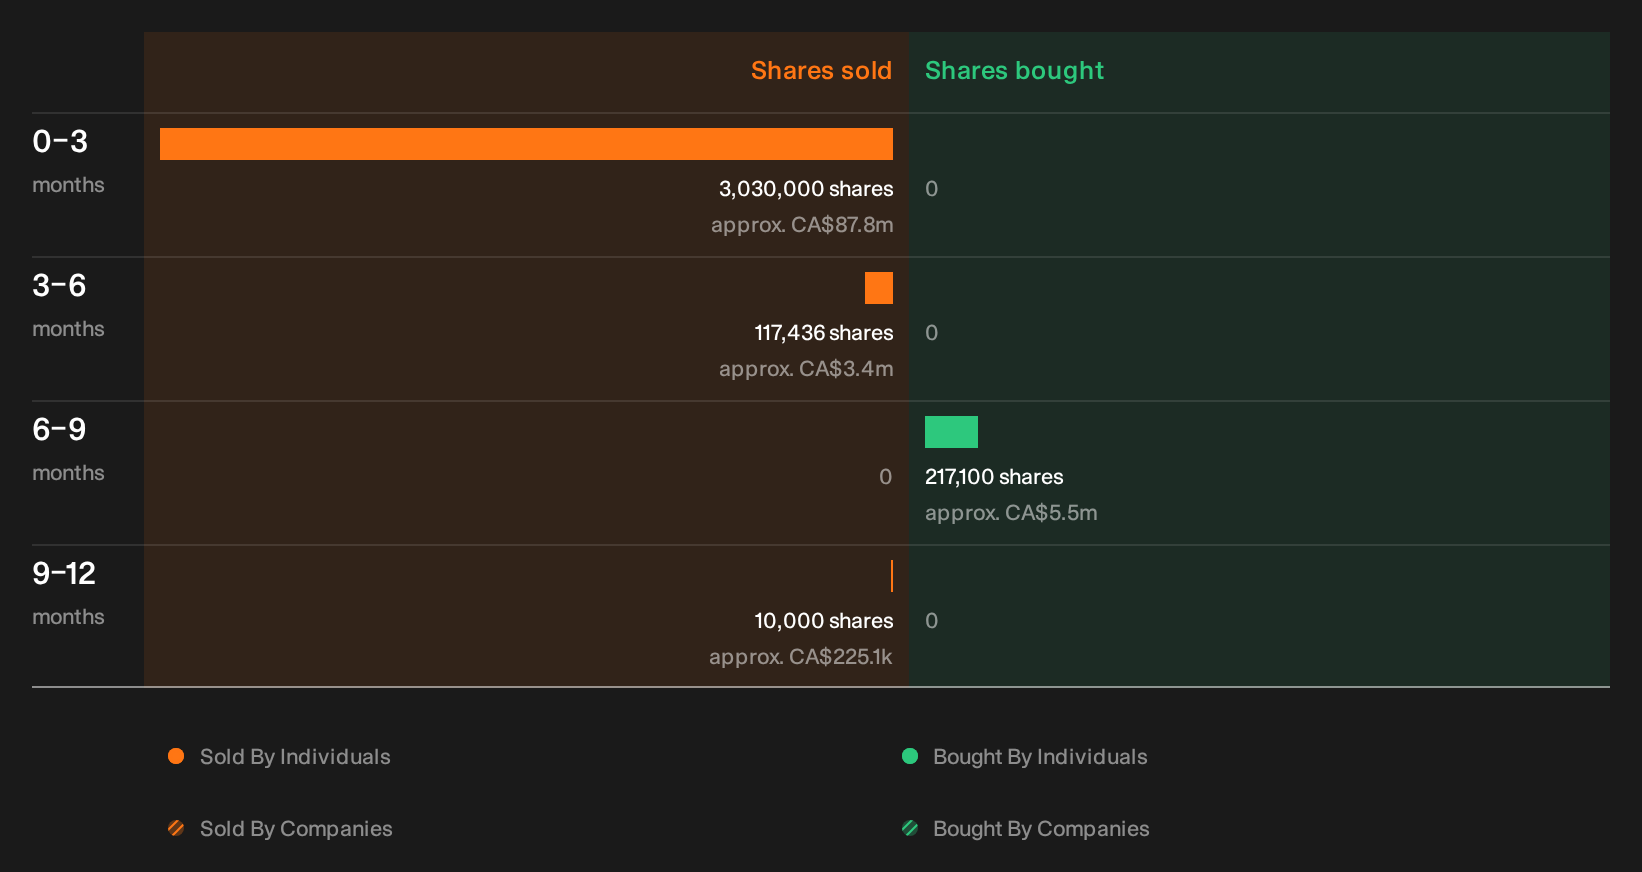Click the approx. CA$87.8m value
The height and width of the screenshot is (872, 1642).
click(802, 225)
